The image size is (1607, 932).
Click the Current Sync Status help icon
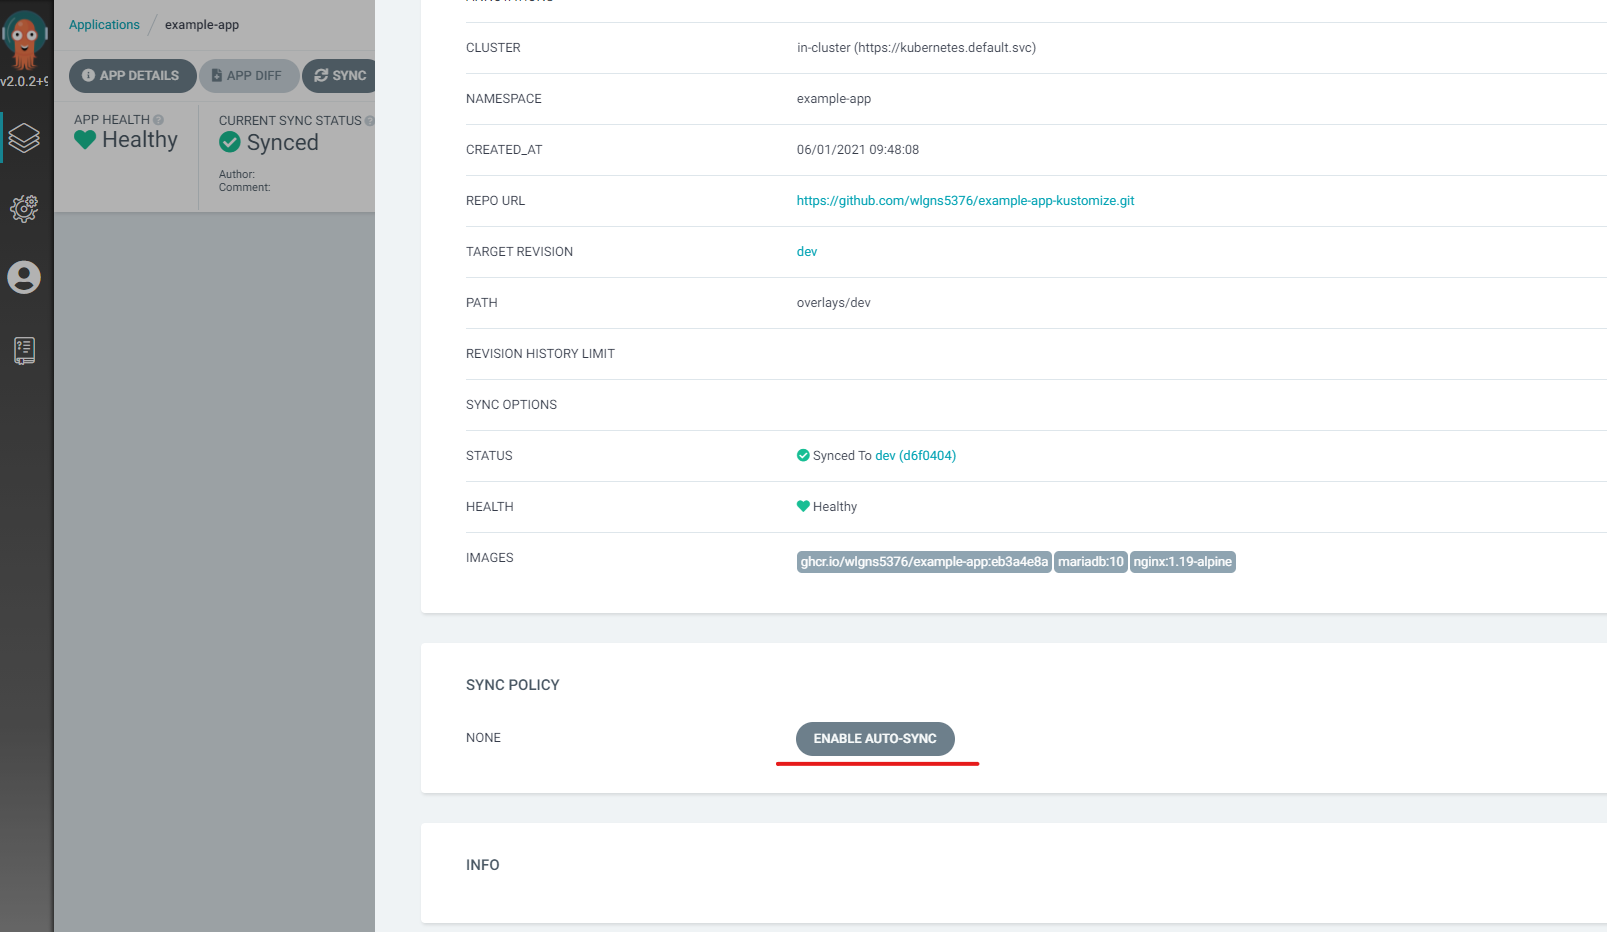(x=371, y=120)
